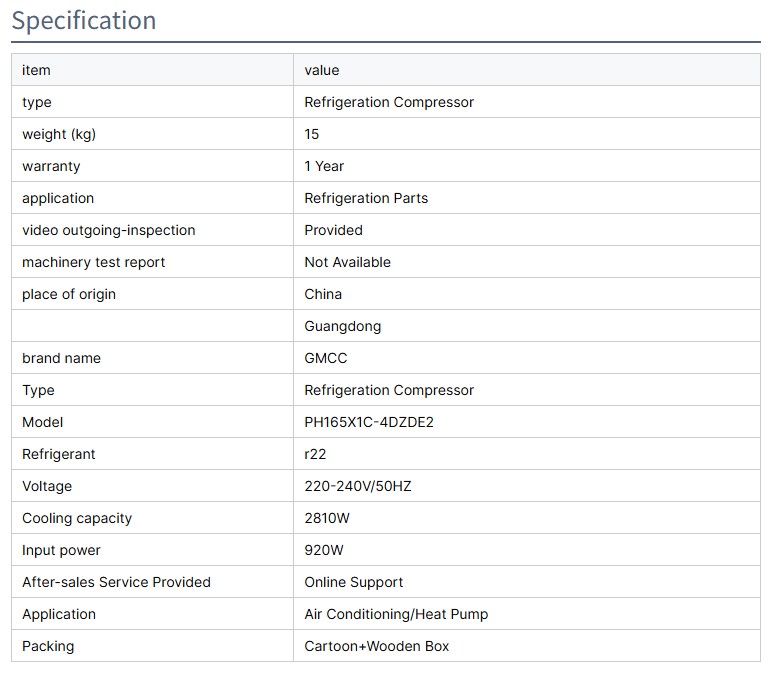Select the 2810W cooling capacity value
Viewport: 771px width, 674px height.
327,518
